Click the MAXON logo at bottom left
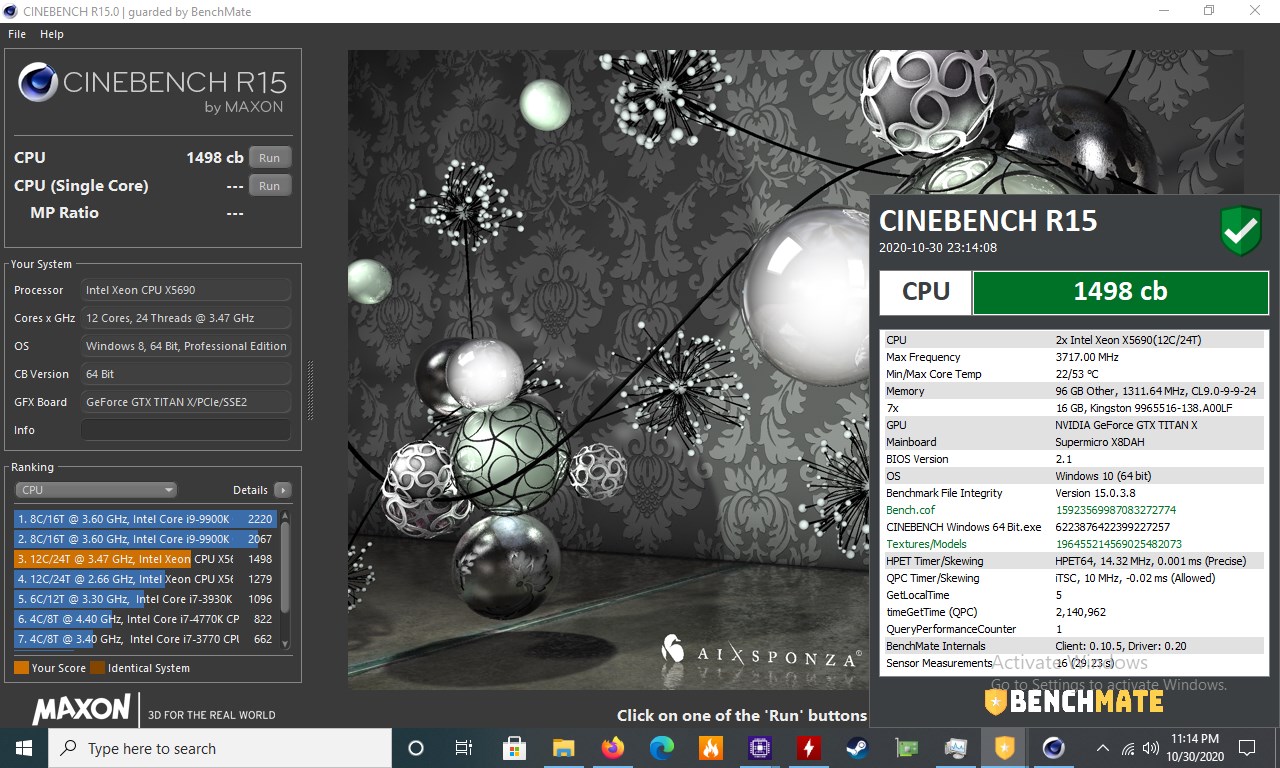Screen dimensions: 1280x768 81,709
